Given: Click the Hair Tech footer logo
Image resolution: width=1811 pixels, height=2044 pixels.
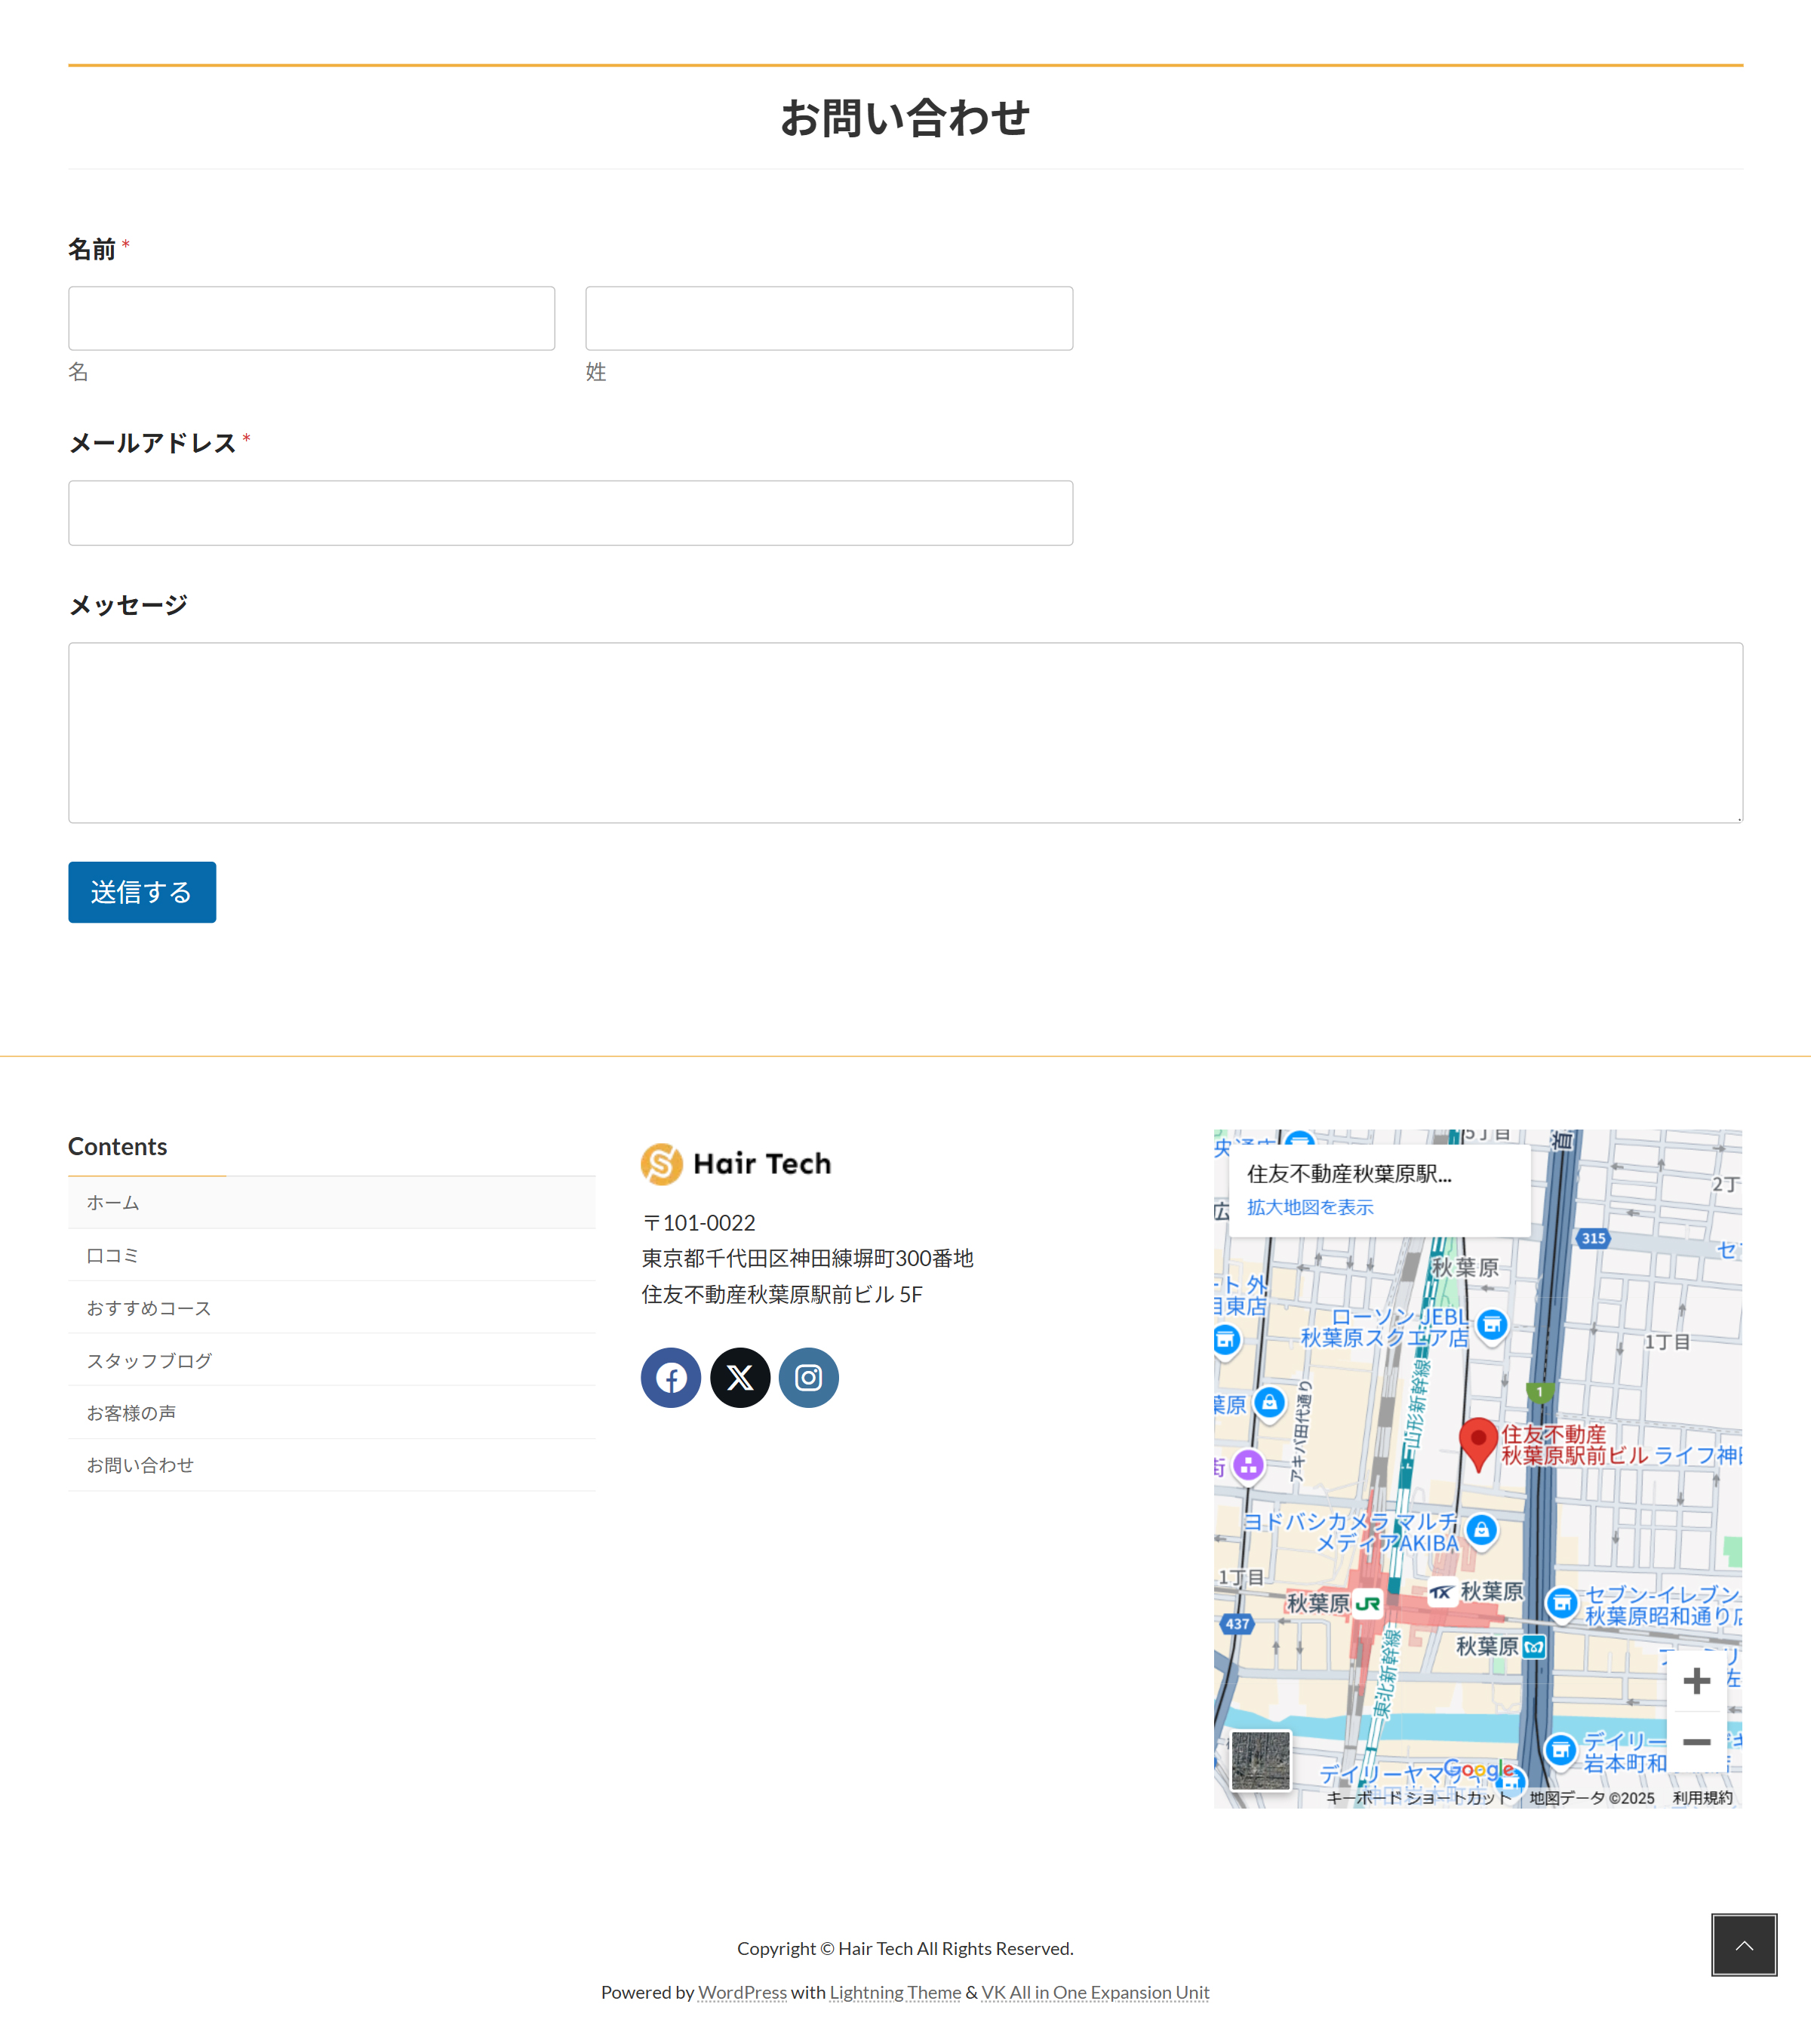Looking at the screenshot, I should [x=737, y=1164].
